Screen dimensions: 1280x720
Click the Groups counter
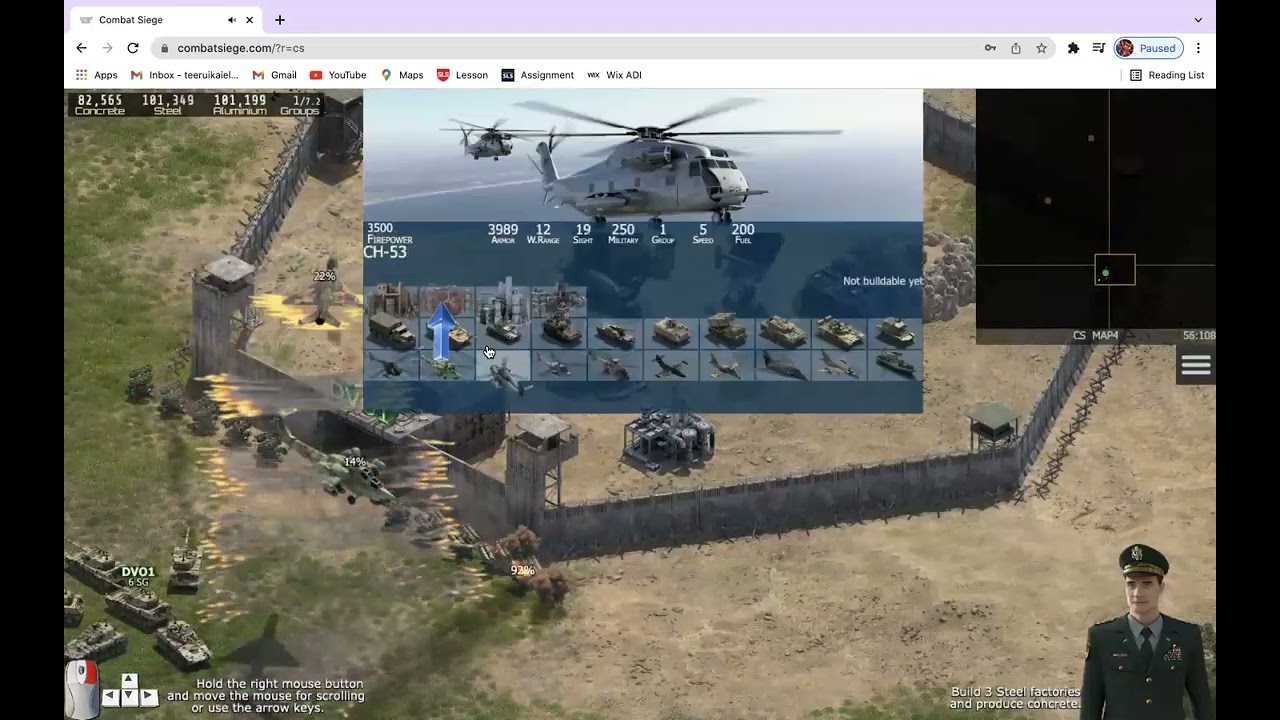[301, 105]
